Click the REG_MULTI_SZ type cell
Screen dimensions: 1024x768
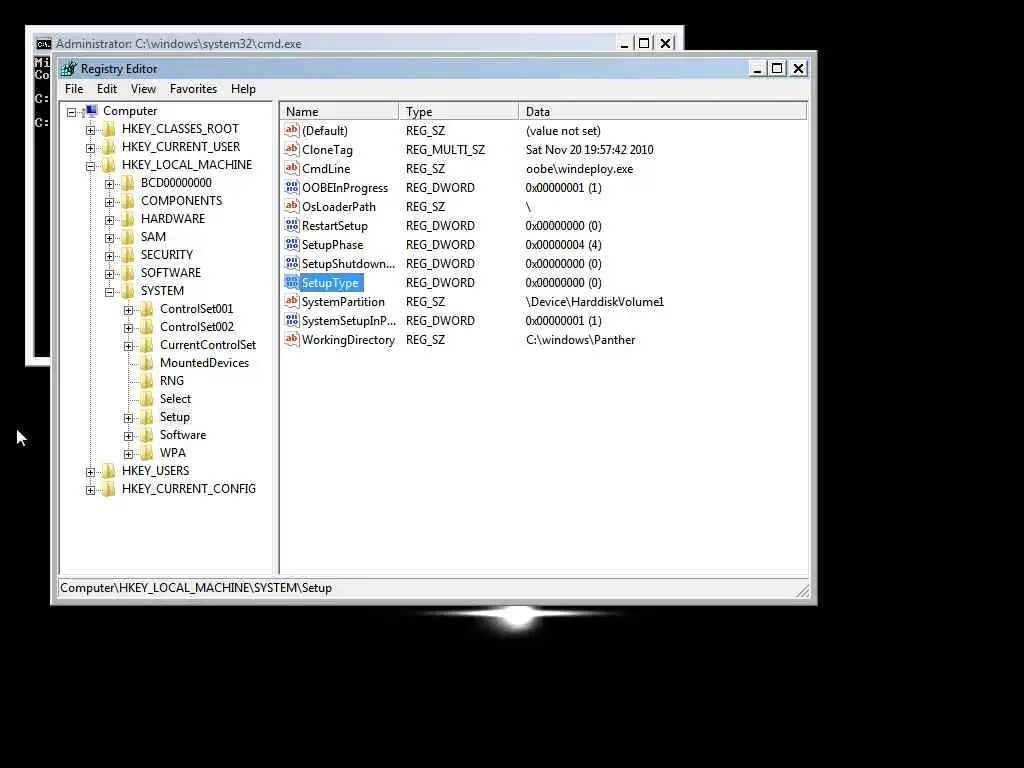tap(445, 150)
